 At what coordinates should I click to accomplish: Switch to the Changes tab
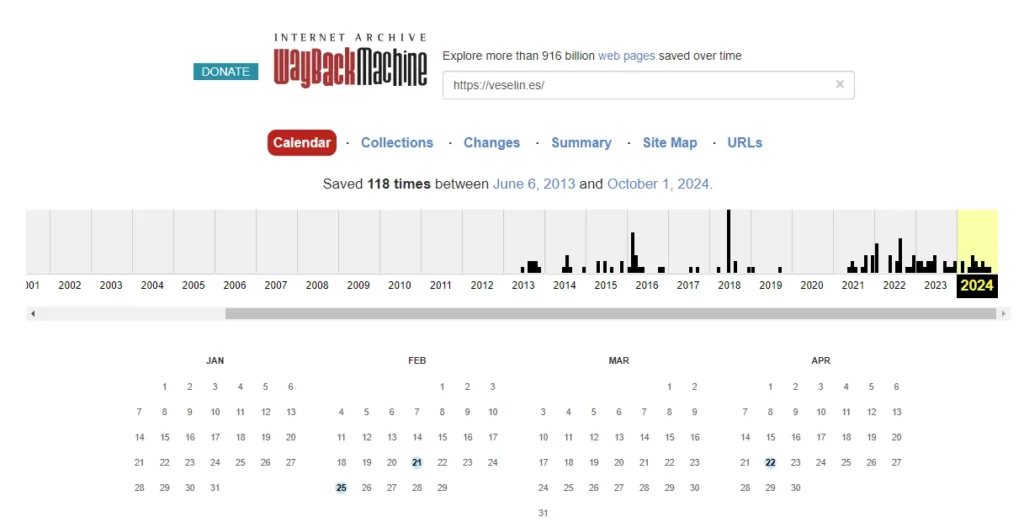click(491, 143)
